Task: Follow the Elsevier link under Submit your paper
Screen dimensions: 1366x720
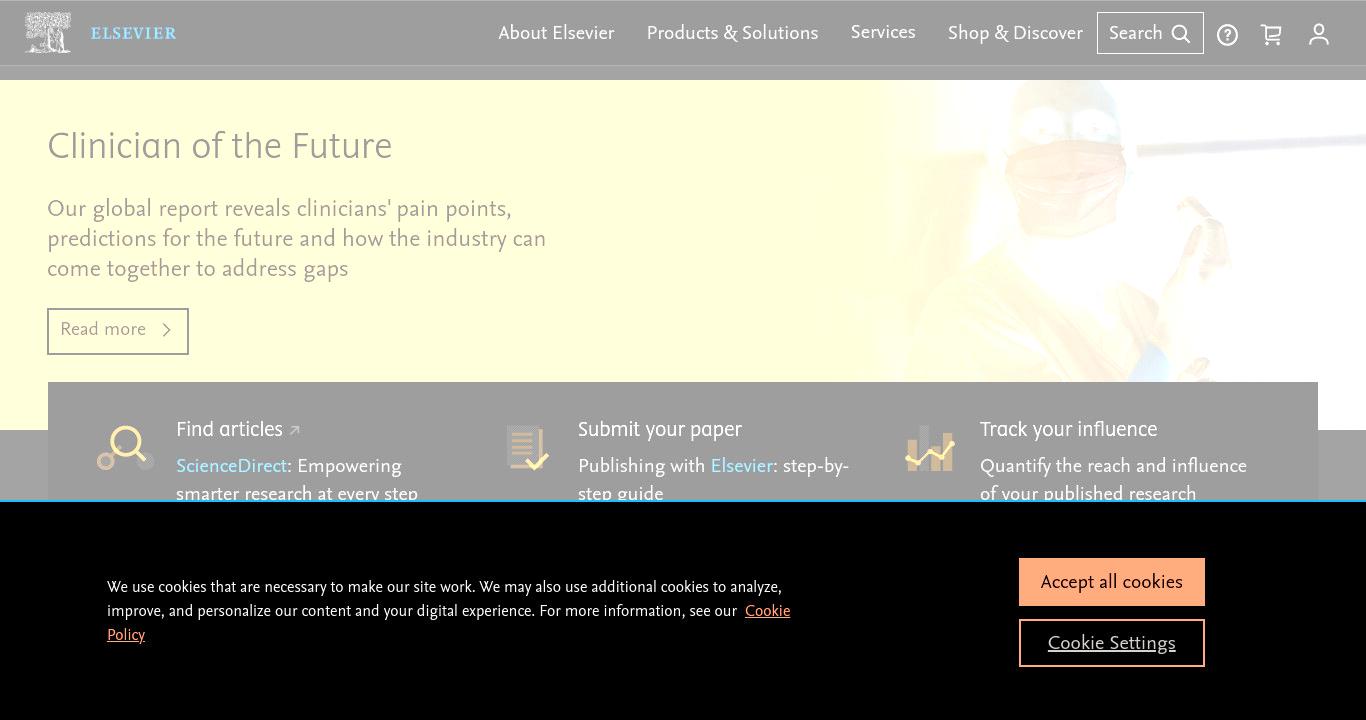Action: tap(742, 466)
